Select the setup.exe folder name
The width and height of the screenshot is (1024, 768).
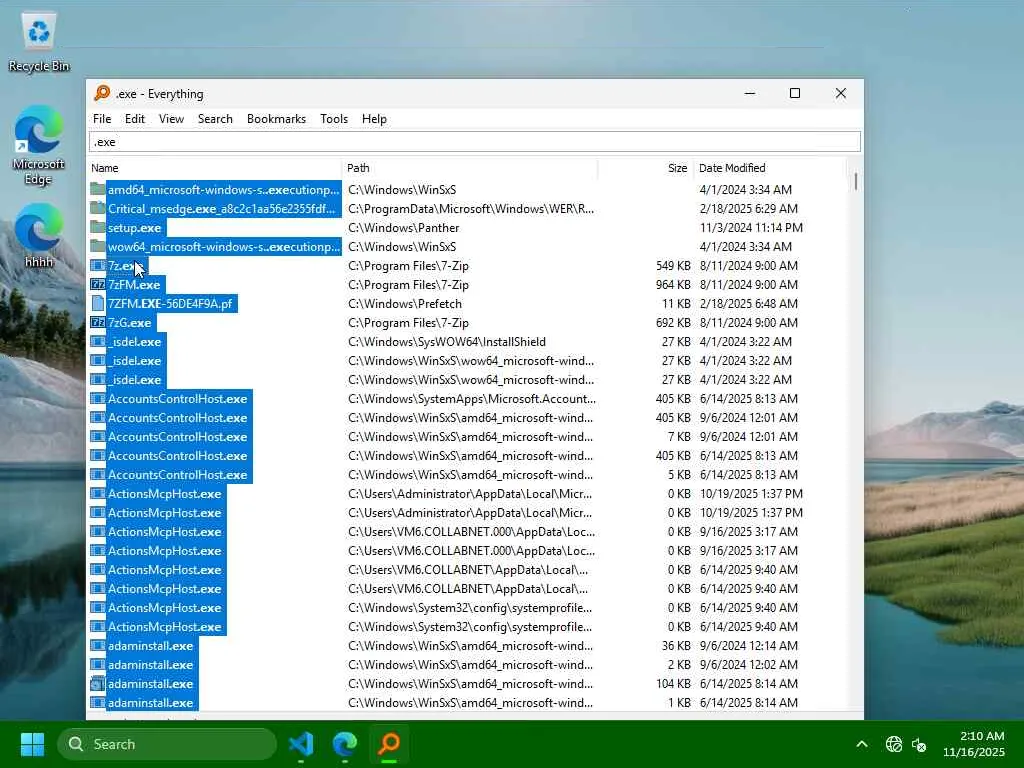tap(134, 227)
